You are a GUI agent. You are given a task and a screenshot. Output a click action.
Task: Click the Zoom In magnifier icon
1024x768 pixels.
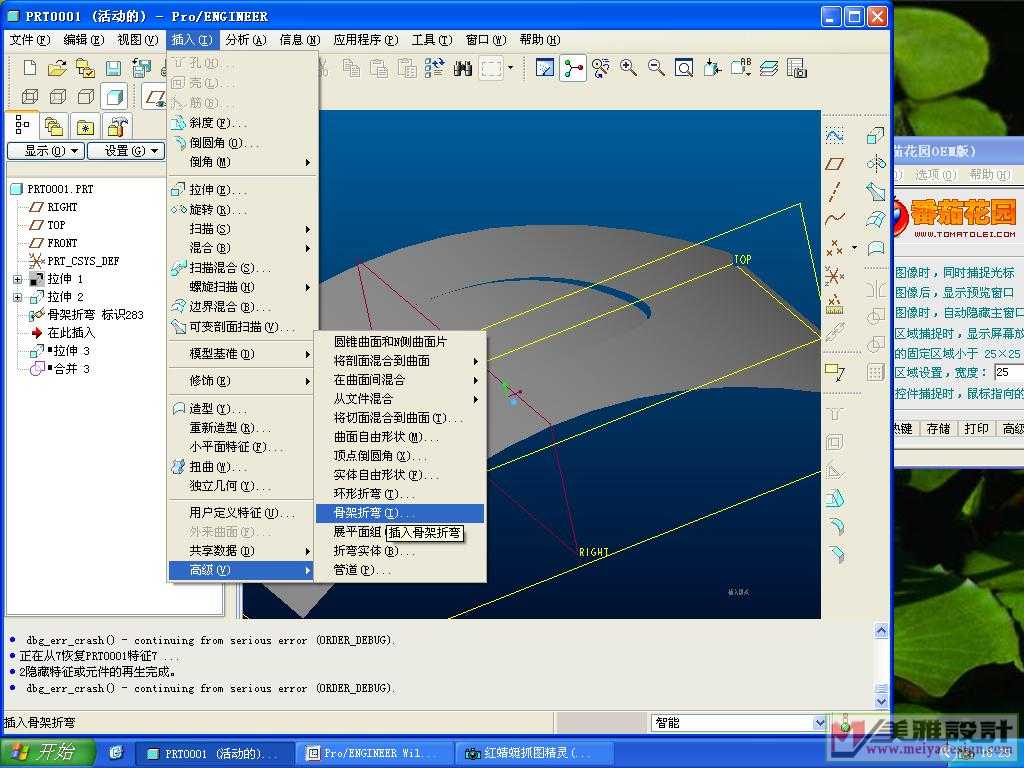tap(628, 68)
